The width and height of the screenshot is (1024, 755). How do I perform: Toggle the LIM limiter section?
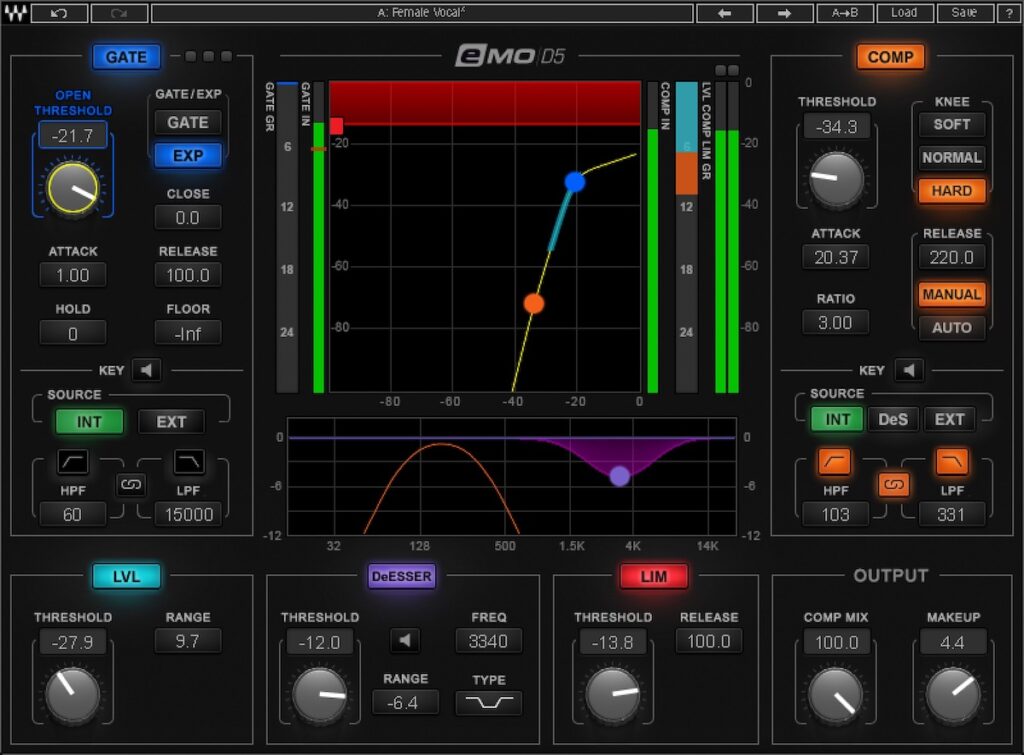(x=654, y=577)
